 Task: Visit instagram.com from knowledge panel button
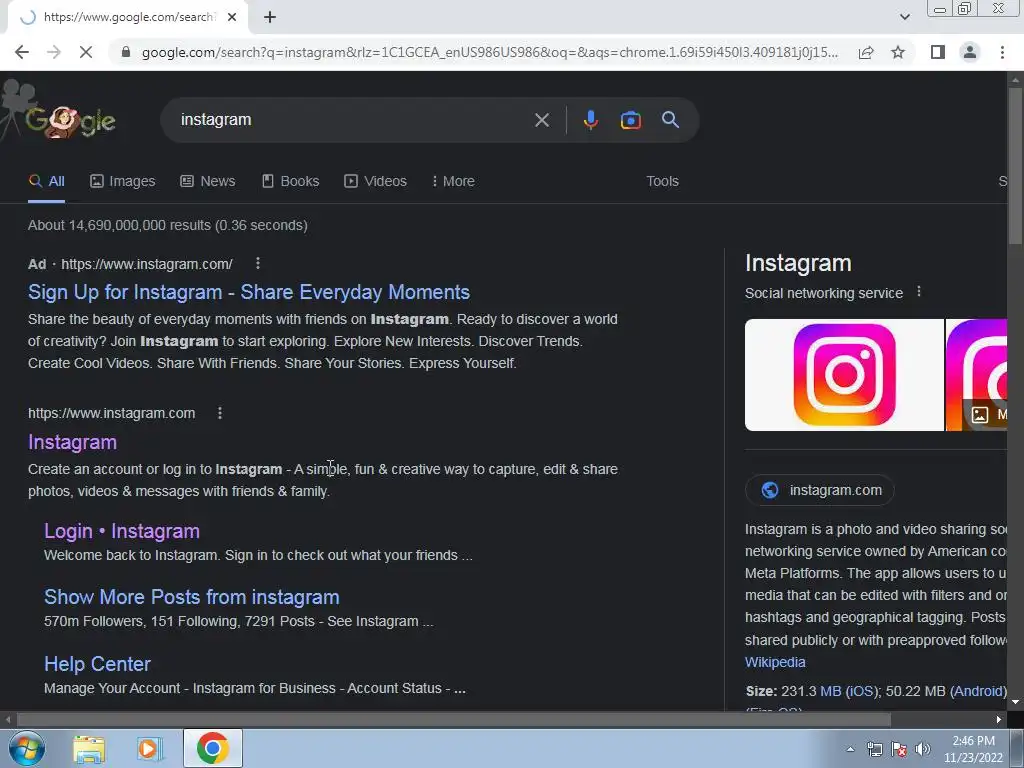click(820, 490)
